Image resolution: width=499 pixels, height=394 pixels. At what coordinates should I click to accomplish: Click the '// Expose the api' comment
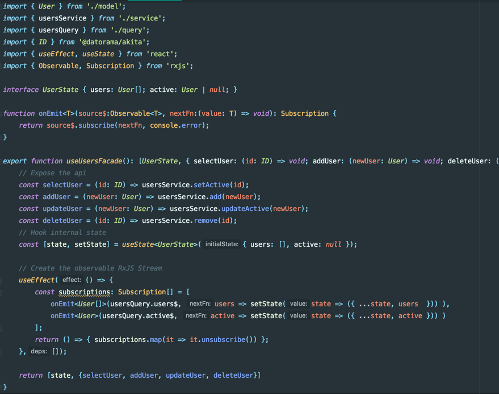tap(52, 173)
